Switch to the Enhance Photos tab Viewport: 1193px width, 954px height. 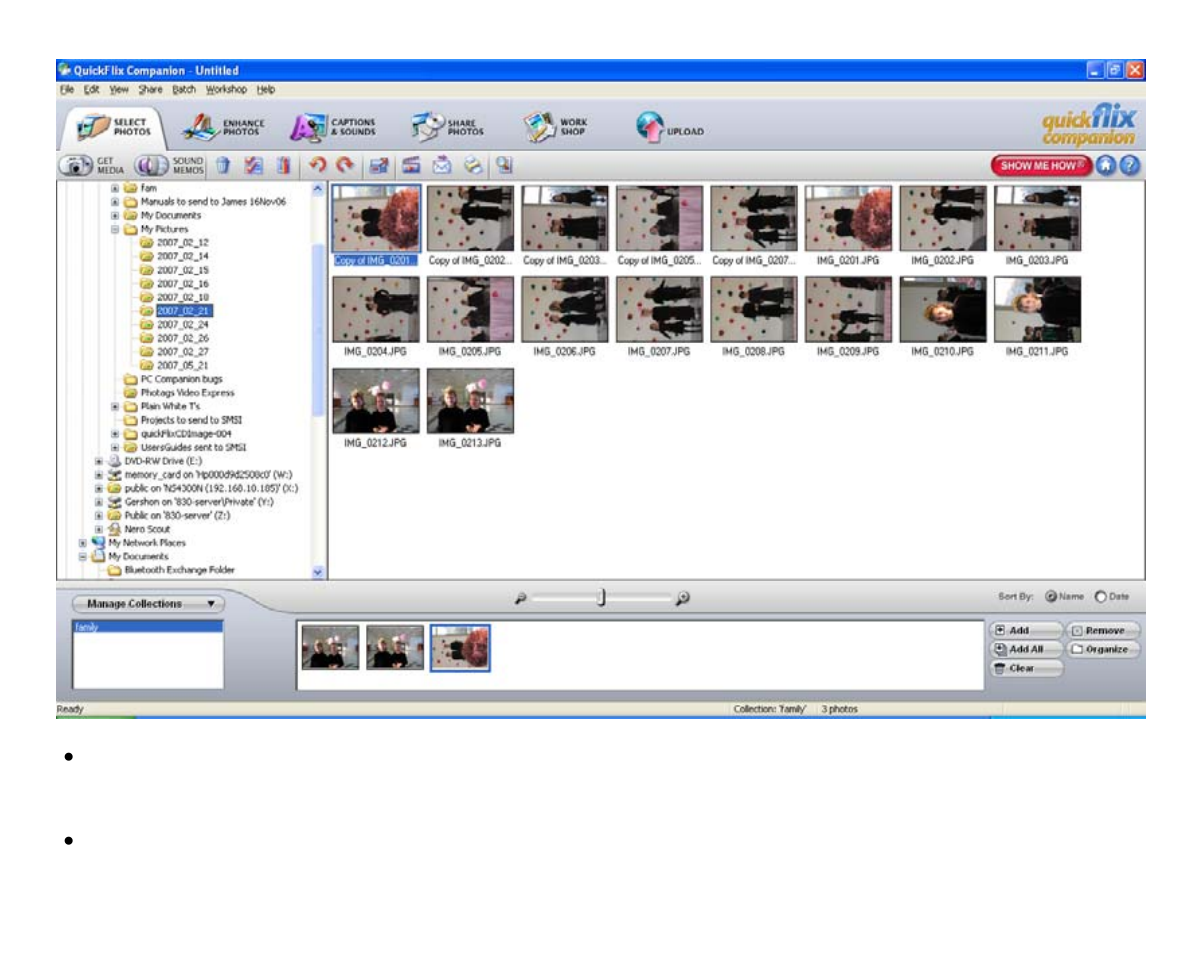tap(224, 127)
